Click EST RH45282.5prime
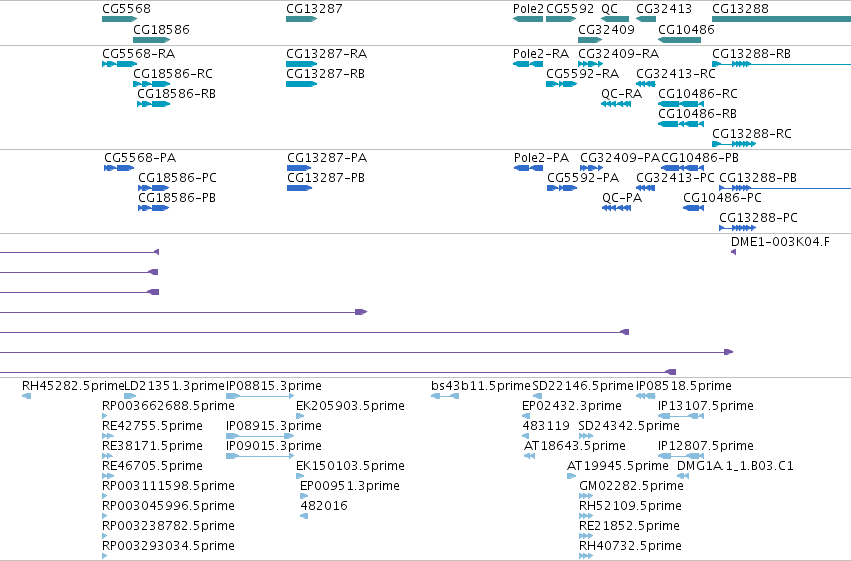851x561 pixels. (x=73, y=386)
